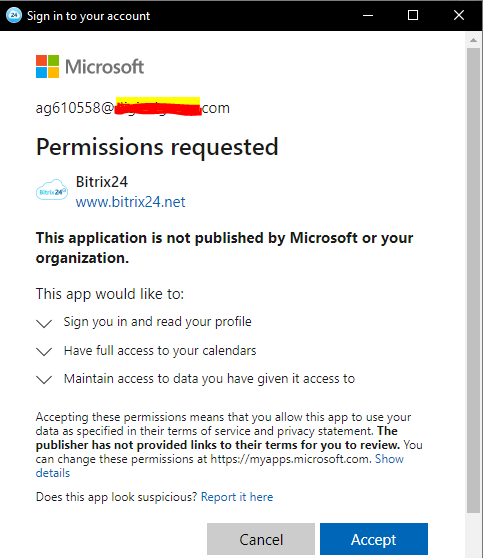Click the scrollbar up arrow
The width and height of the screenshot is (483, 558).
[473, 40]
